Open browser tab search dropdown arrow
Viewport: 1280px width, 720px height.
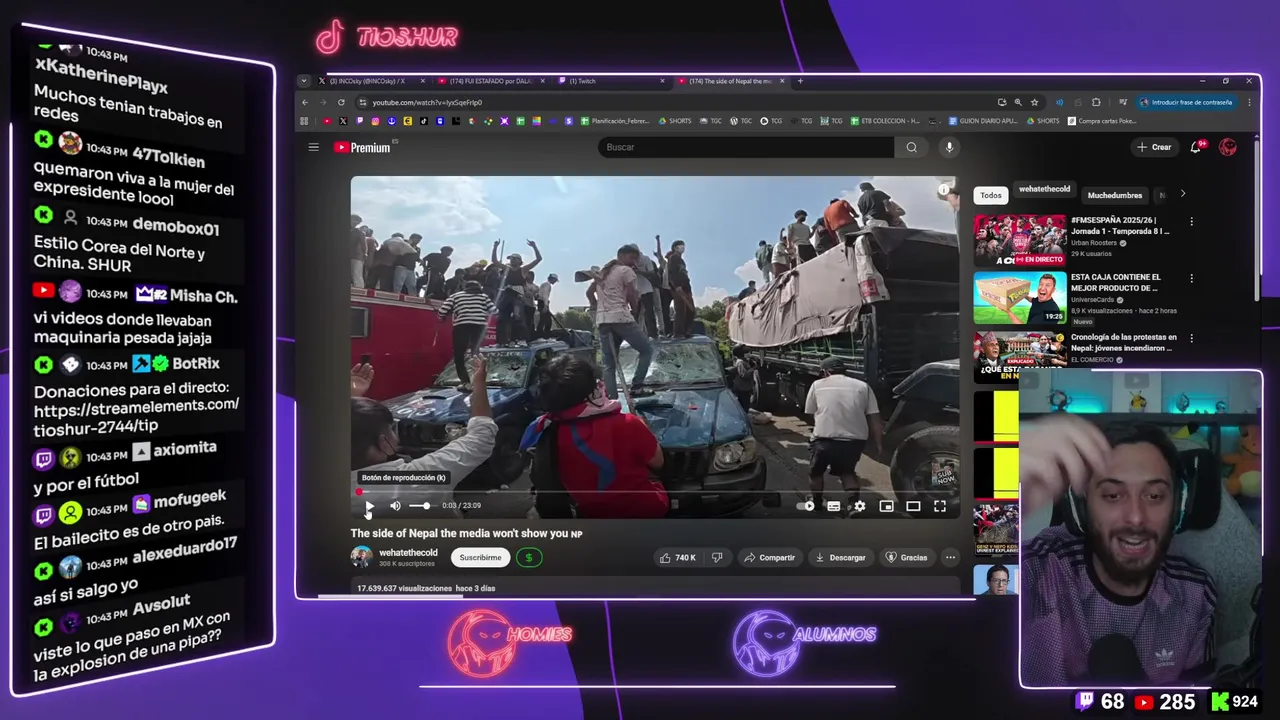(x=304, y=81)
